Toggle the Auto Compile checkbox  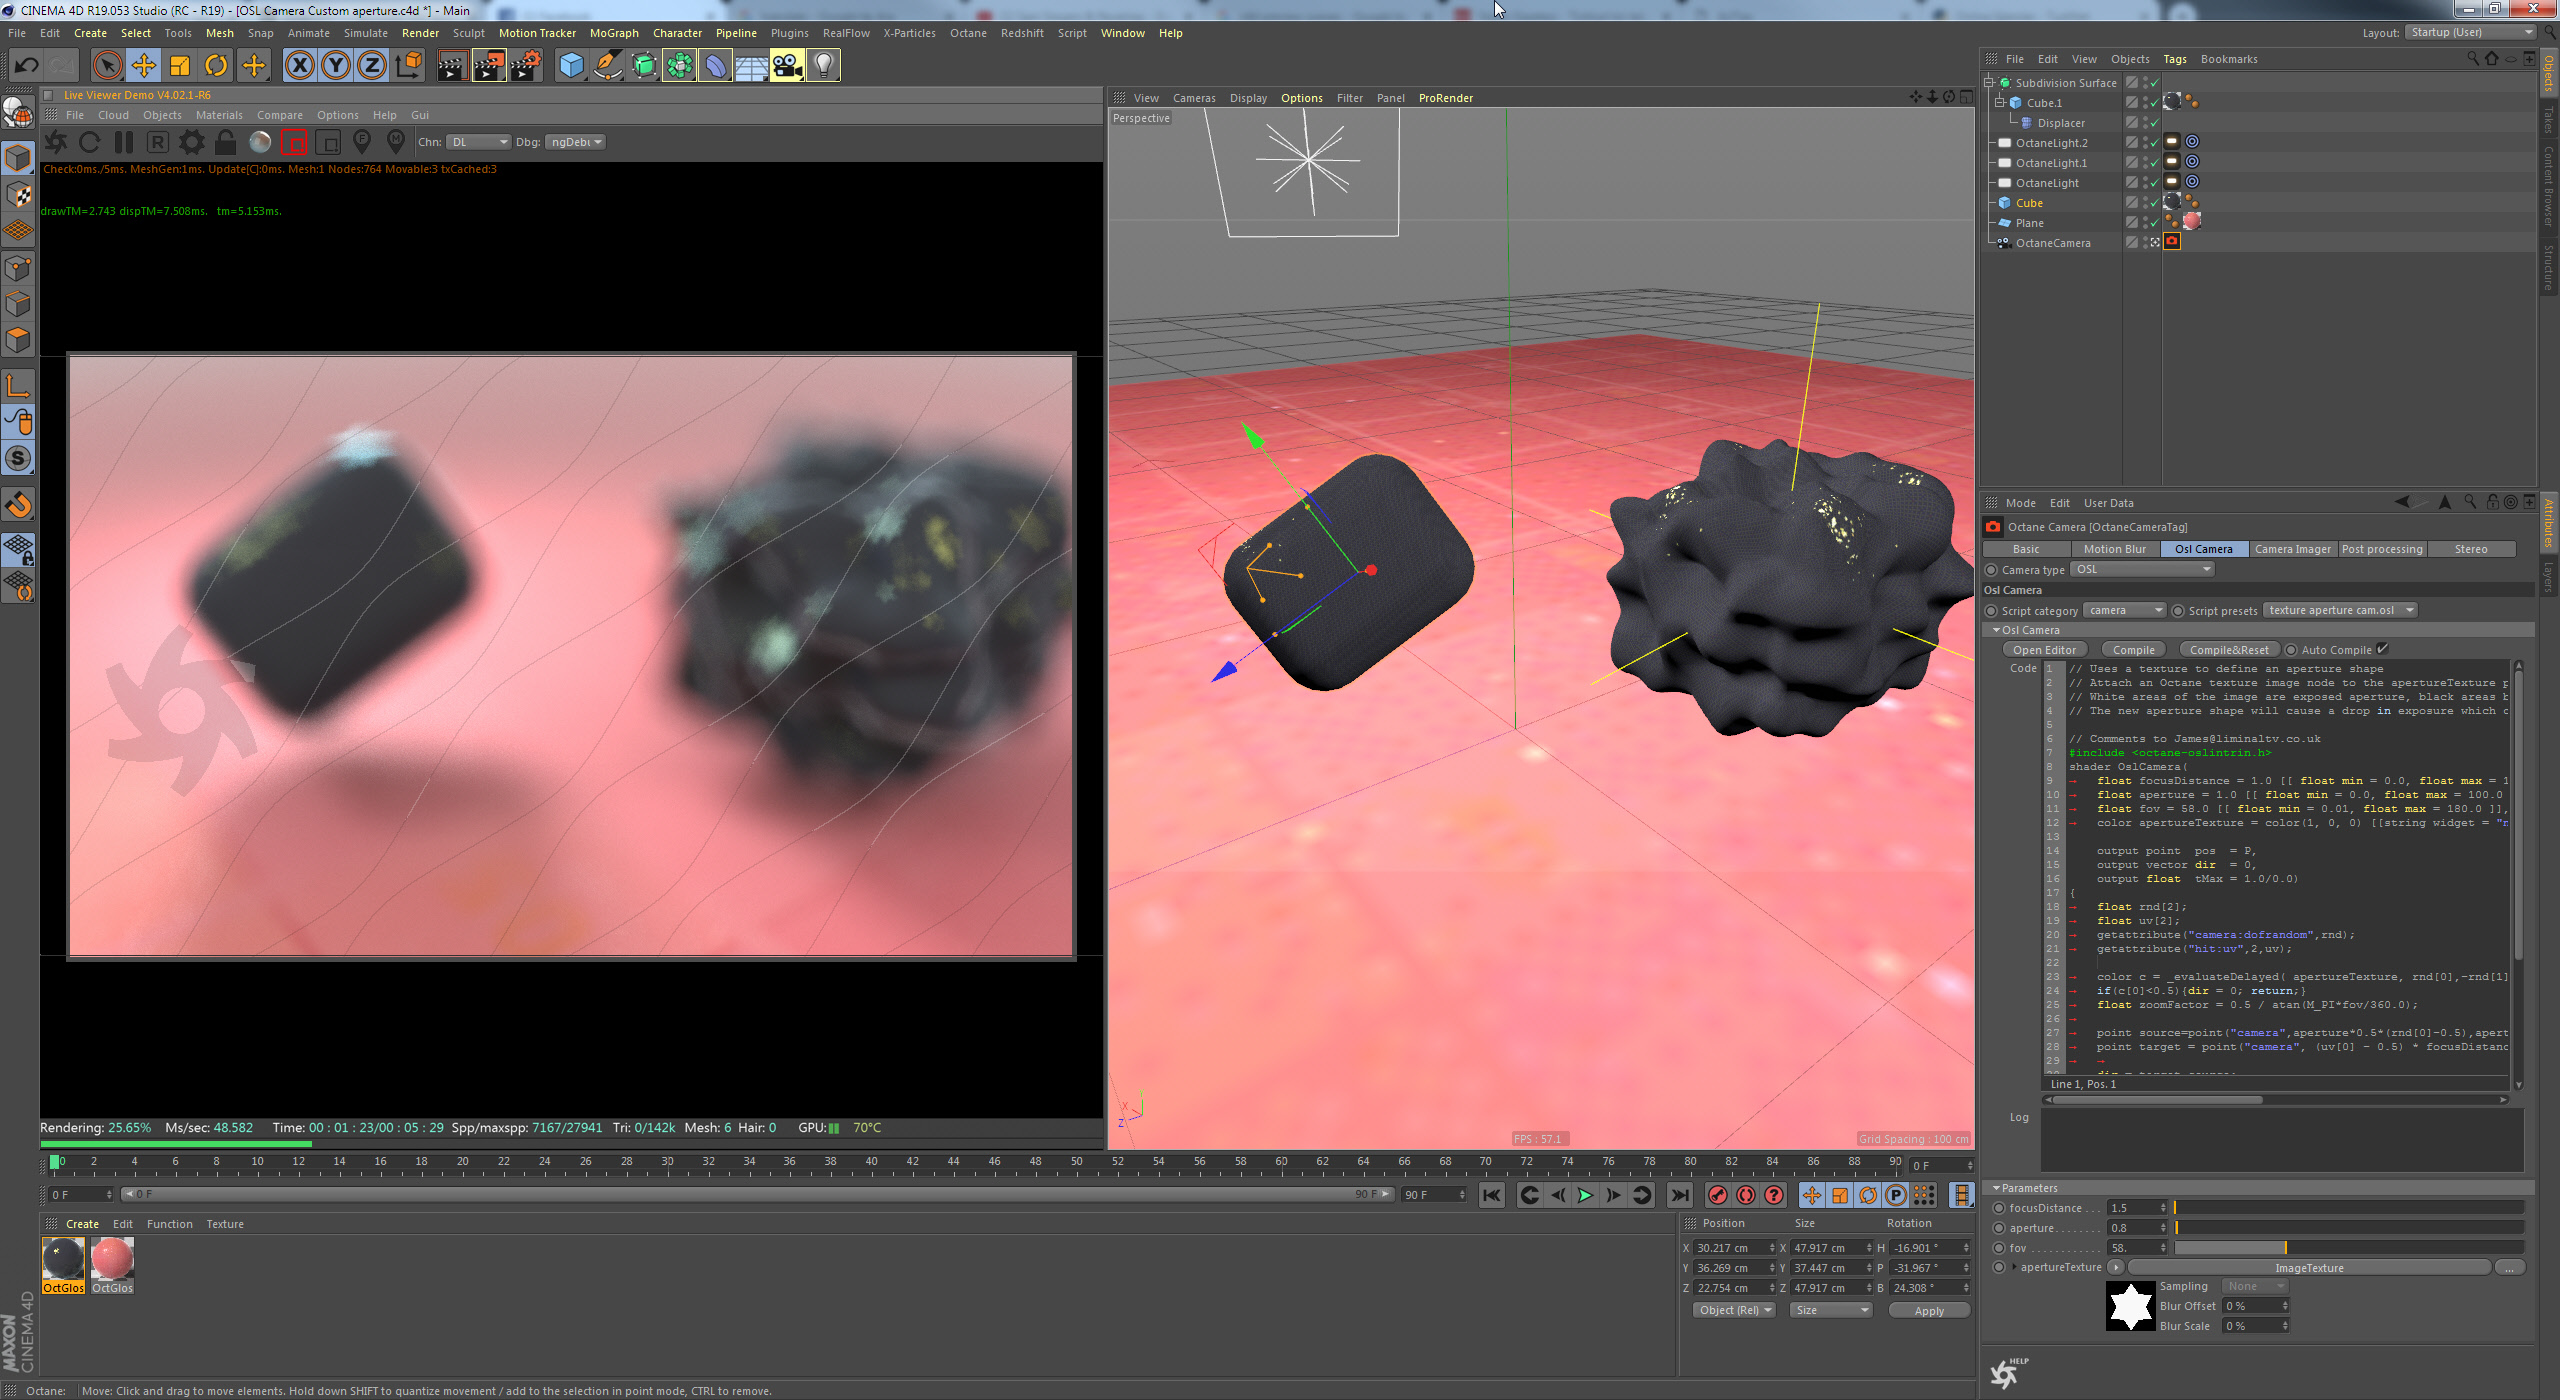click(2382, 649)
